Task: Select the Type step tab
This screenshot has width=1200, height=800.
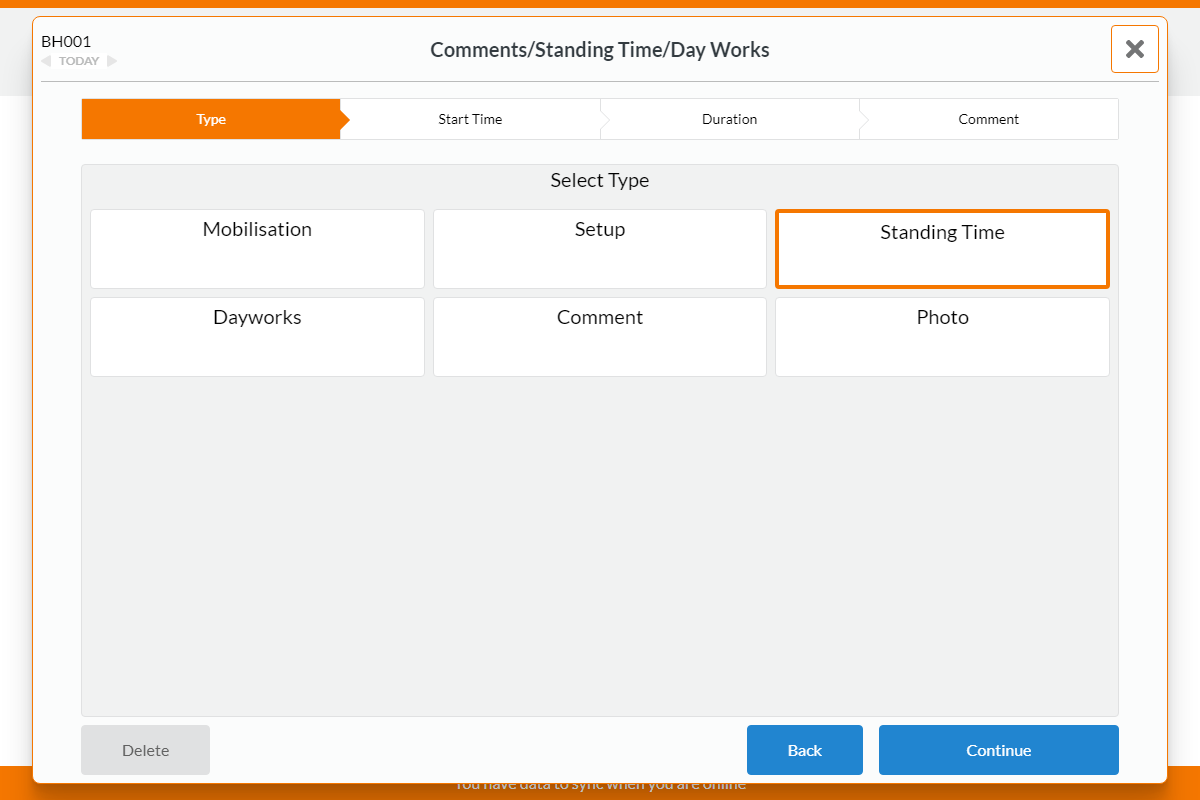Action: tap(211, 119)
